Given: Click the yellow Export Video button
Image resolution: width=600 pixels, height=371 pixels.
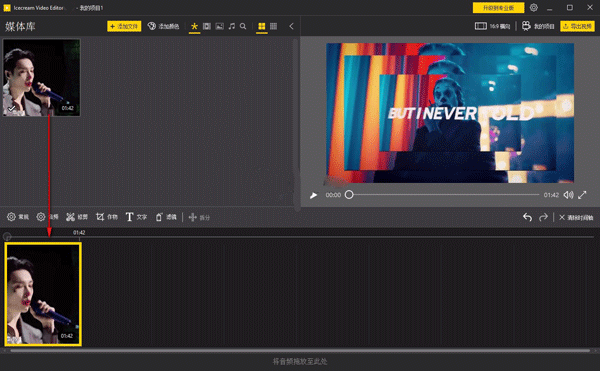Looking at the screenshot, I should (x=577, y=26).
